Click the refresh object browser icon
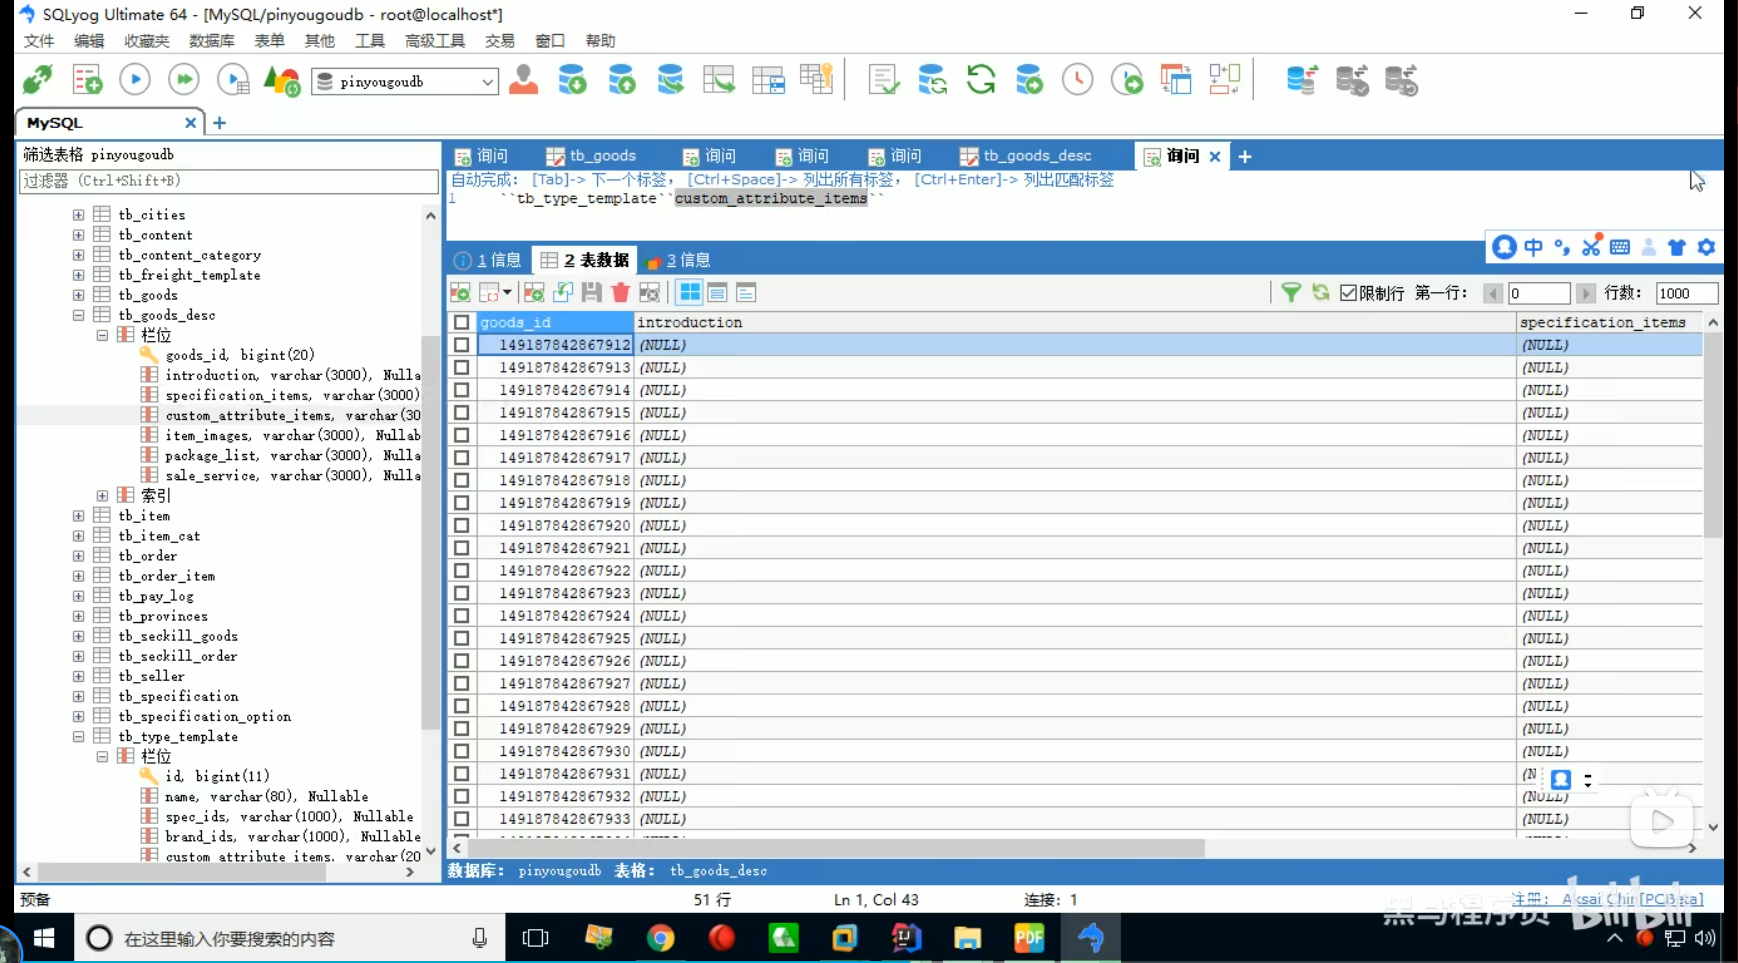This screenshot has height=963, width=1738. 981,79
